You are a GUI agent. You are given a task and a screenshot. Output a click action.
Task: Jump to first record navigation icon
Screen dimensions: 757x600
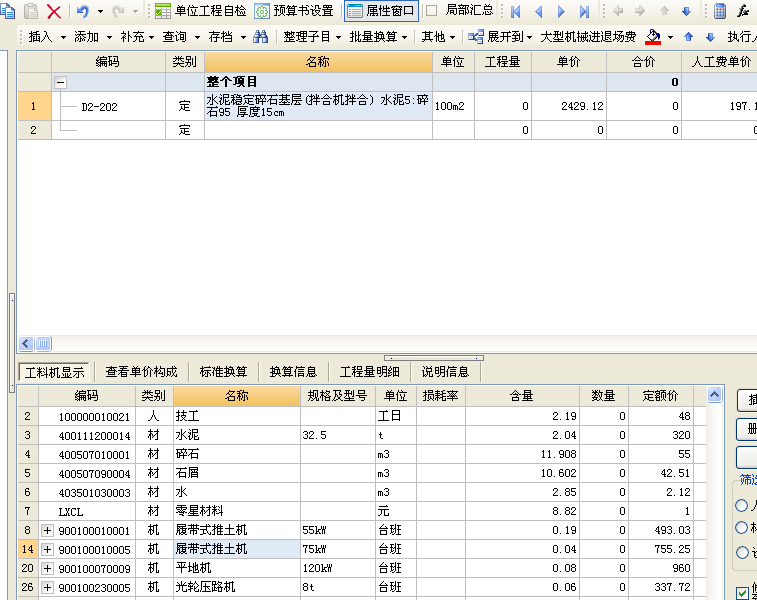point(516,11)
